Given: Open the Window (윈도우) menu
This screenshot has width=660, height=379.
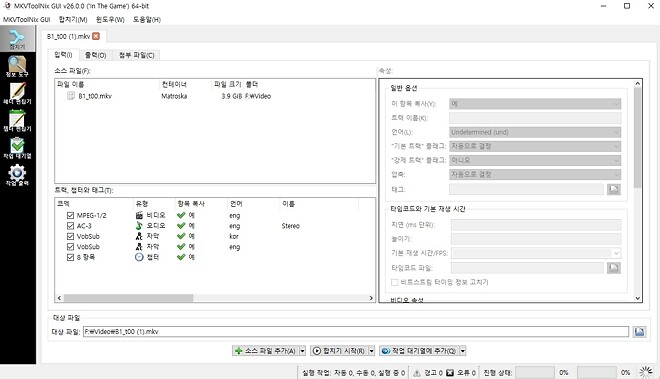Looking at the screenshot, I should (110, 19).
